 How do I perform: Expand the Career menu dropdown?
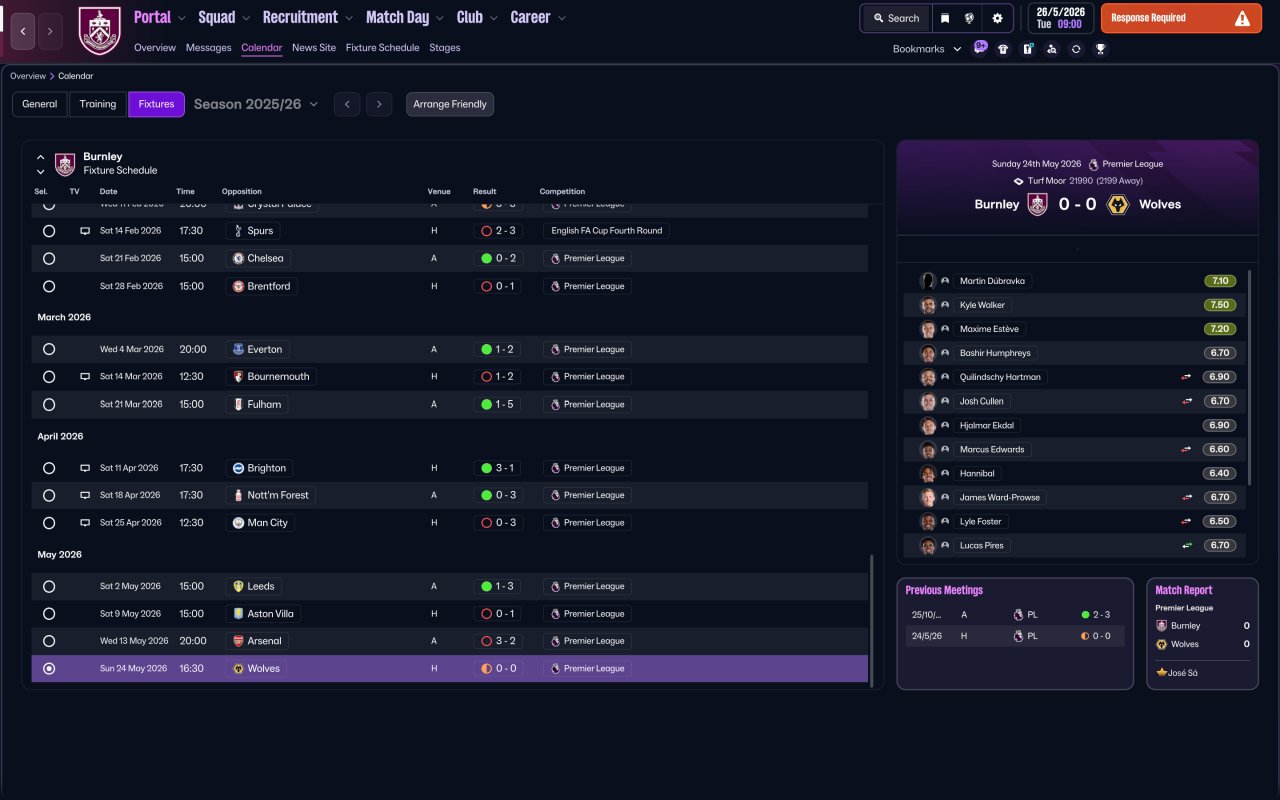click(562, 18)
